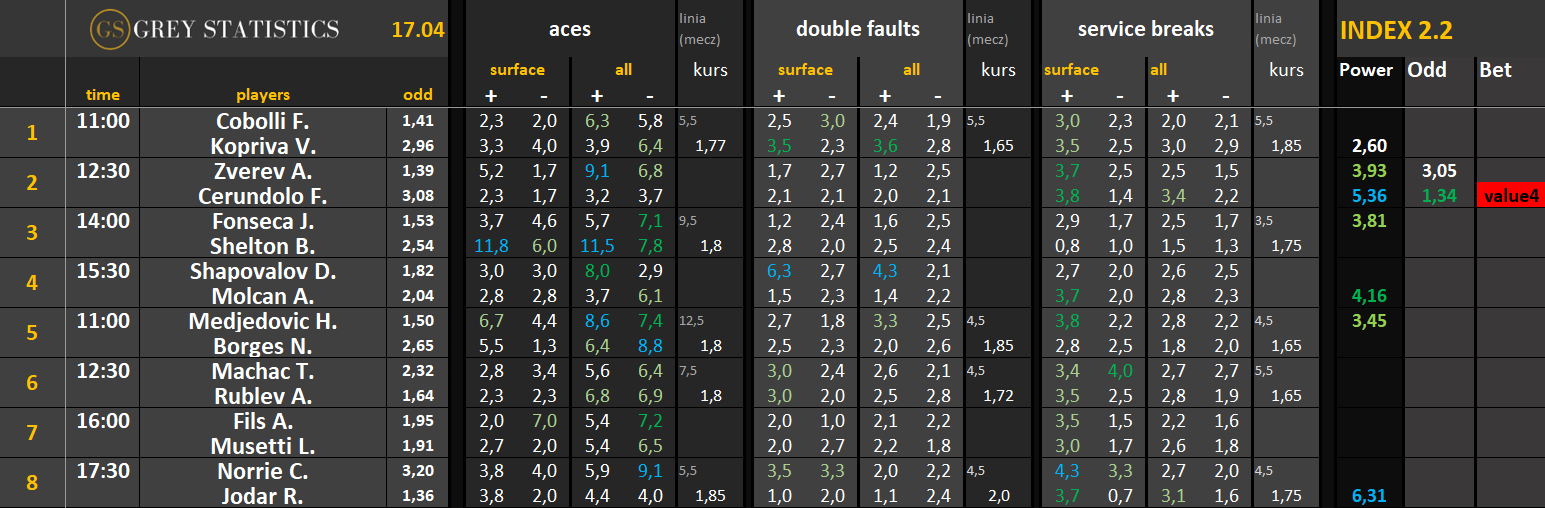
Task: Click the Power column header
Action: tap(1365, 70)
